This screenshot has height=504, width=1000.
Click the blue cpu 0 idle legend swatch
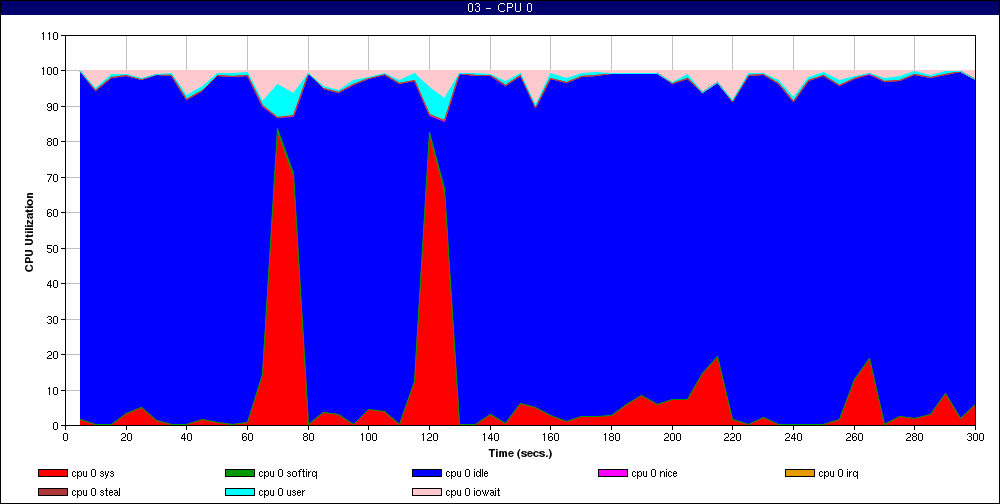427,473
